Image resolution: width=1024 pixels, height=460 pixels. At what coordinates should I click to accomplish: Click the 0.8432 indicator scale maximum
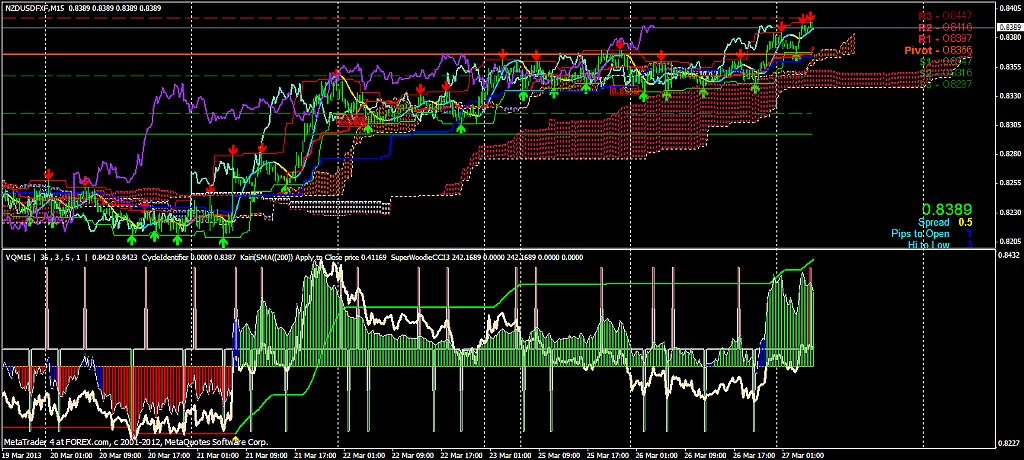[1008, 255]
